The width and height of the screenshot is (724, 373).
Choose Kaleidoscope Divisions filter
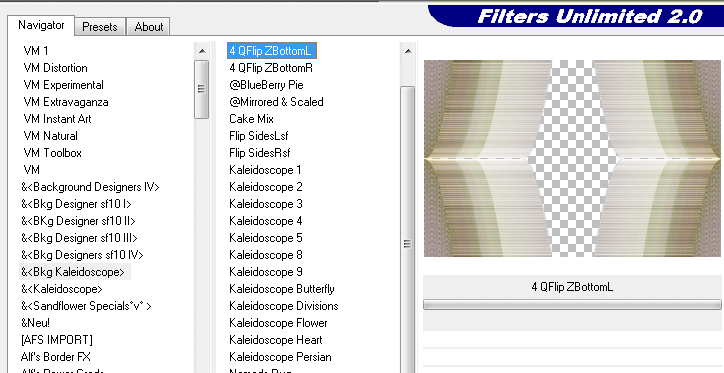284,306
